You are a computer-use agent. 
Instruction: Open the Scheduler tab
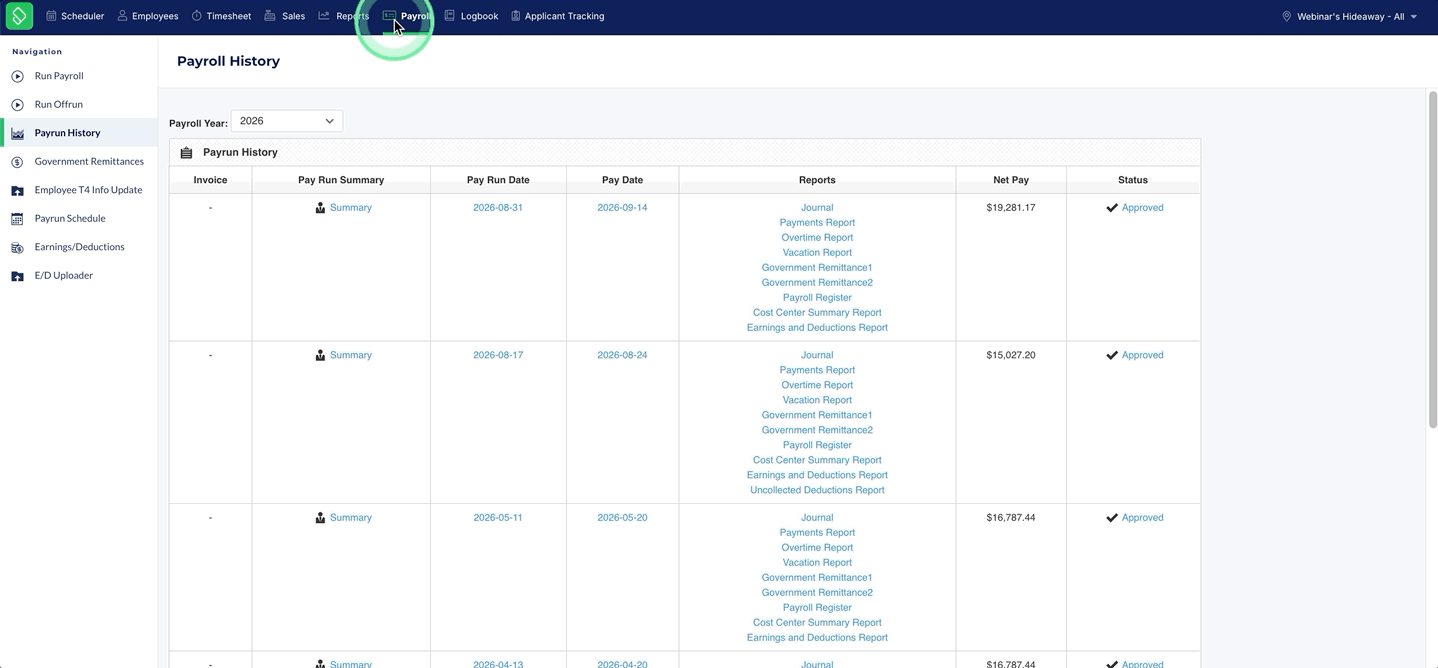(x=75, y=16)
